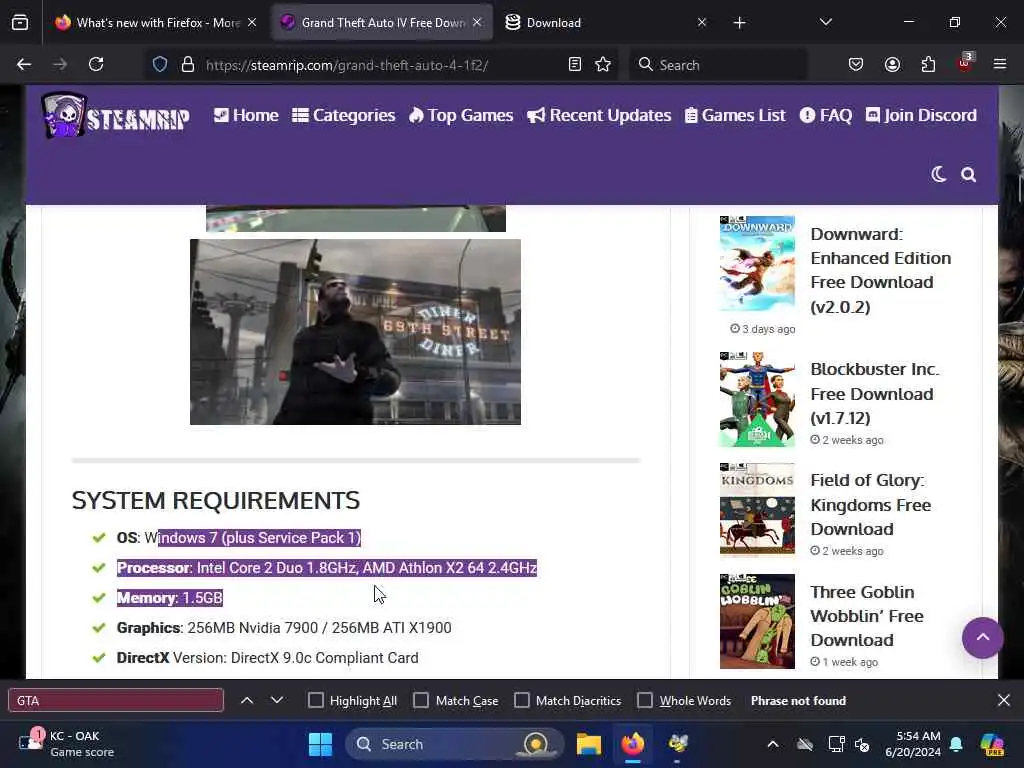Open Field of Glory: Kingdoms link
Image resolution: width=1024 pixels, height=768 pixels.
[x=871, y=504]
